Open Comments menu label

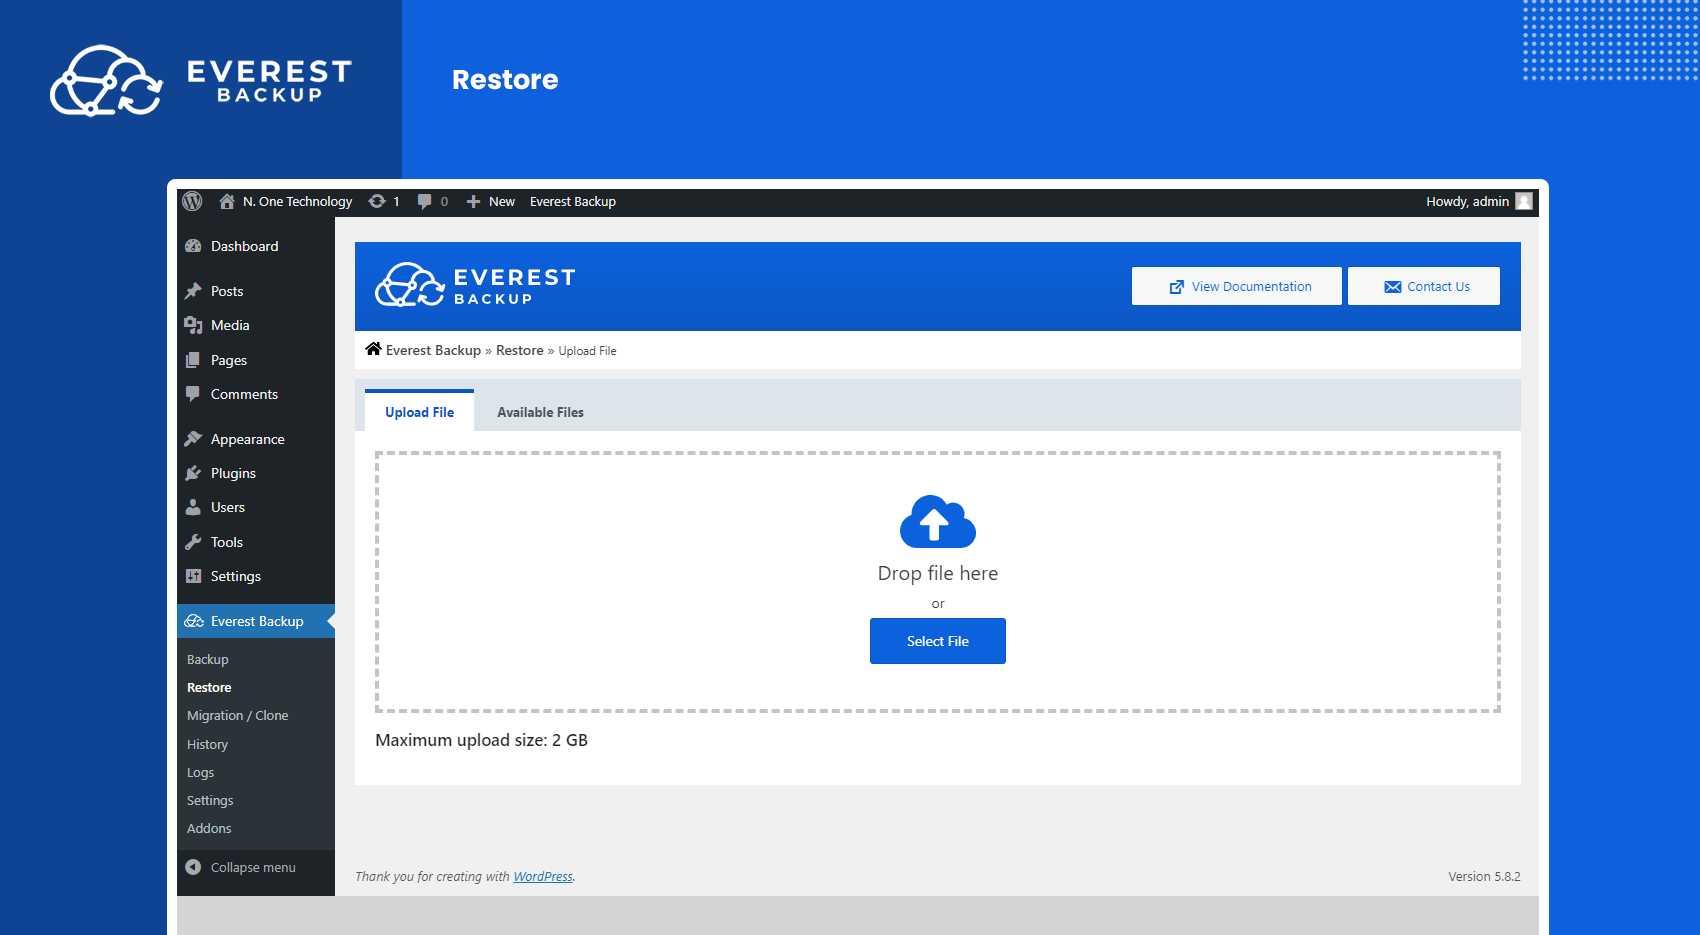click(x=244, y=394)
